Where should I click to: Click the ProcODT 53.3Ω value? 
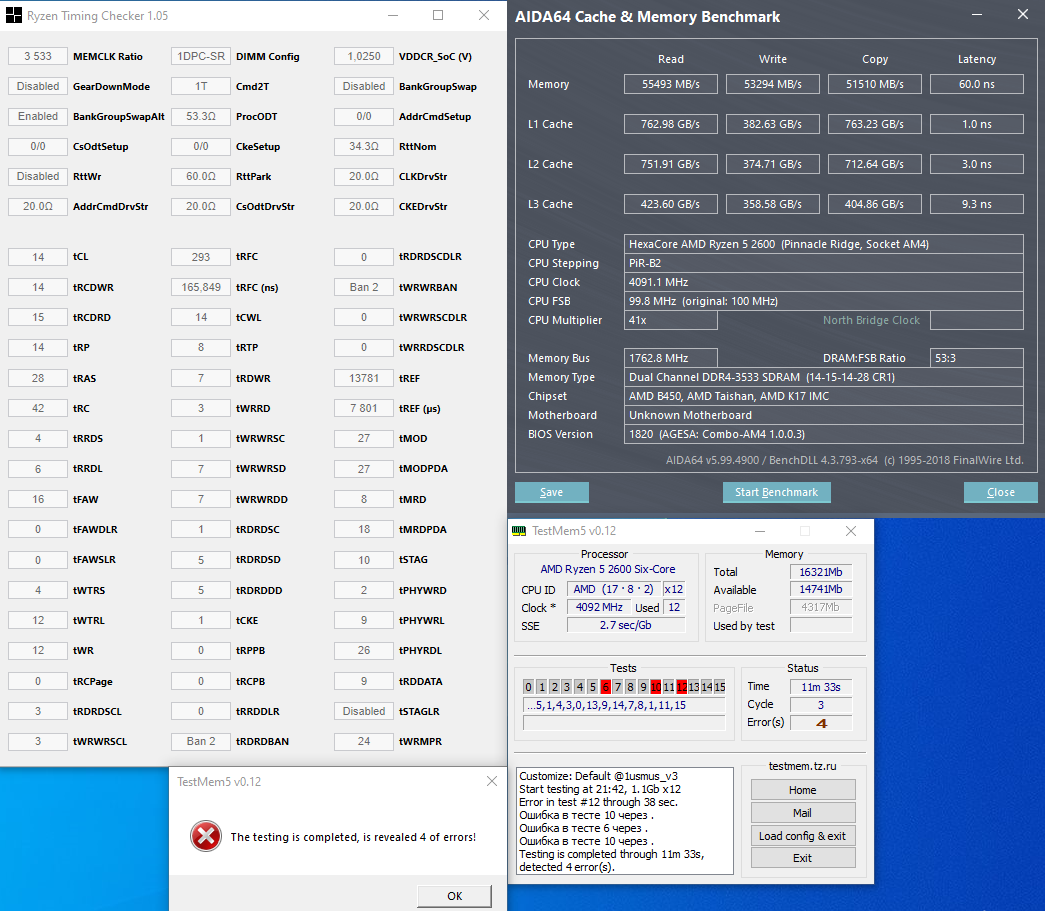tap(201, 116)
